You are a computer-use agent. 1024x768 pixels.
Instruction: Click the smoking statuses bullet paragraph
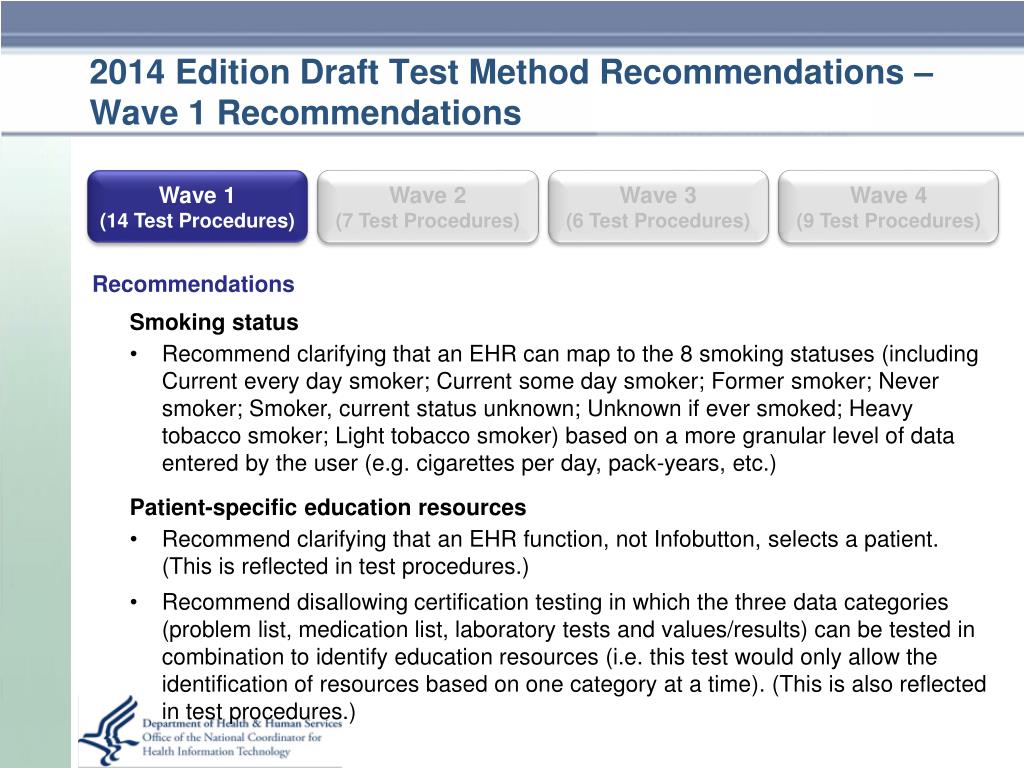pyautogui.click(x=570, y=408)
